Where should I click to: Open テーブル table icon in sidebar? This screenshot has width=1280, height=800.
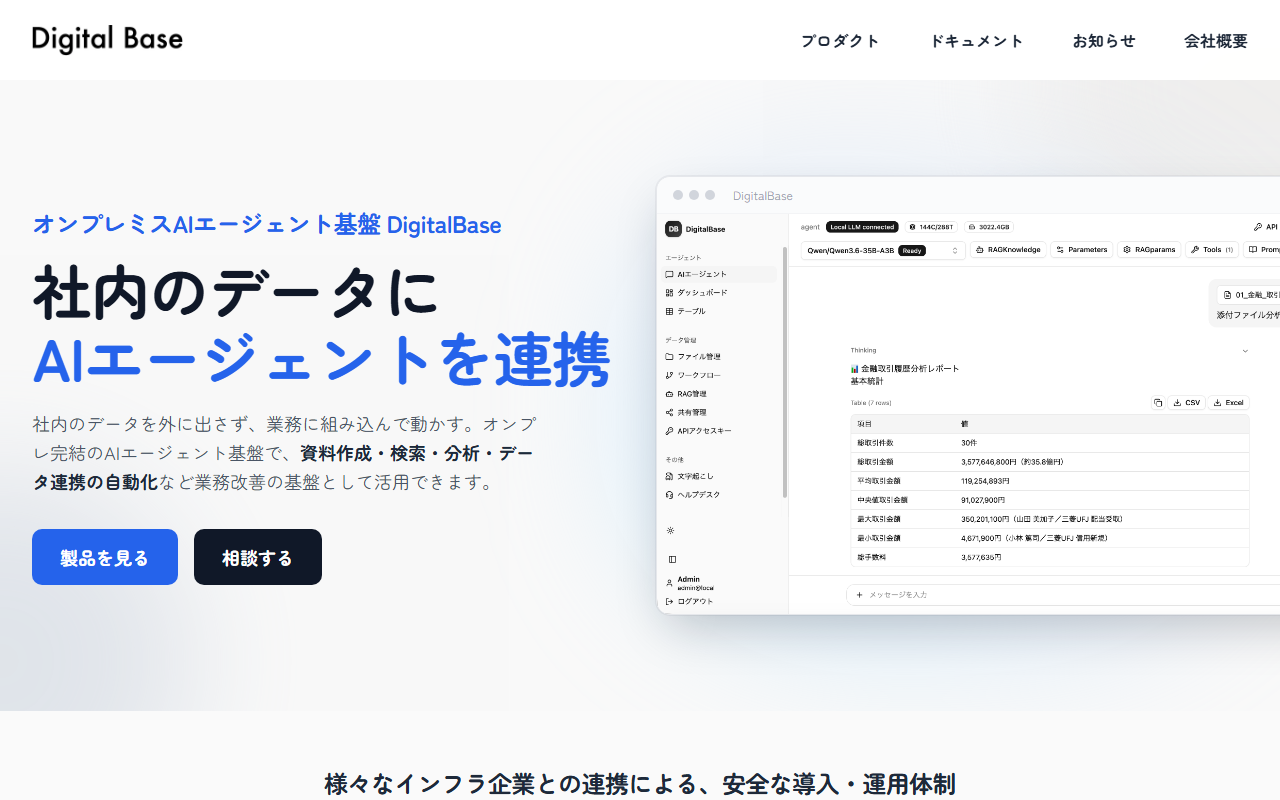pyautogui.click(x=669, y=311)
